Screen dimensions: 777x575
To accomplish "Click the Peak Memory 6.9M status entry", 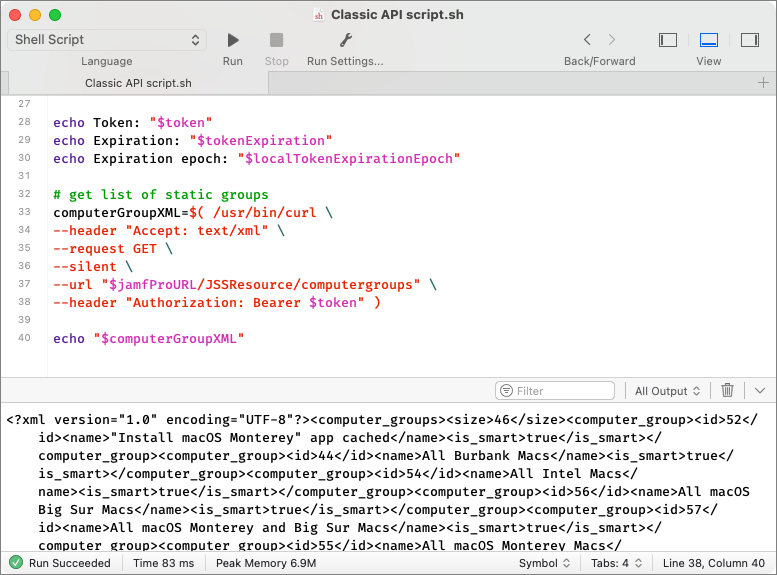I will coord(266,563).
